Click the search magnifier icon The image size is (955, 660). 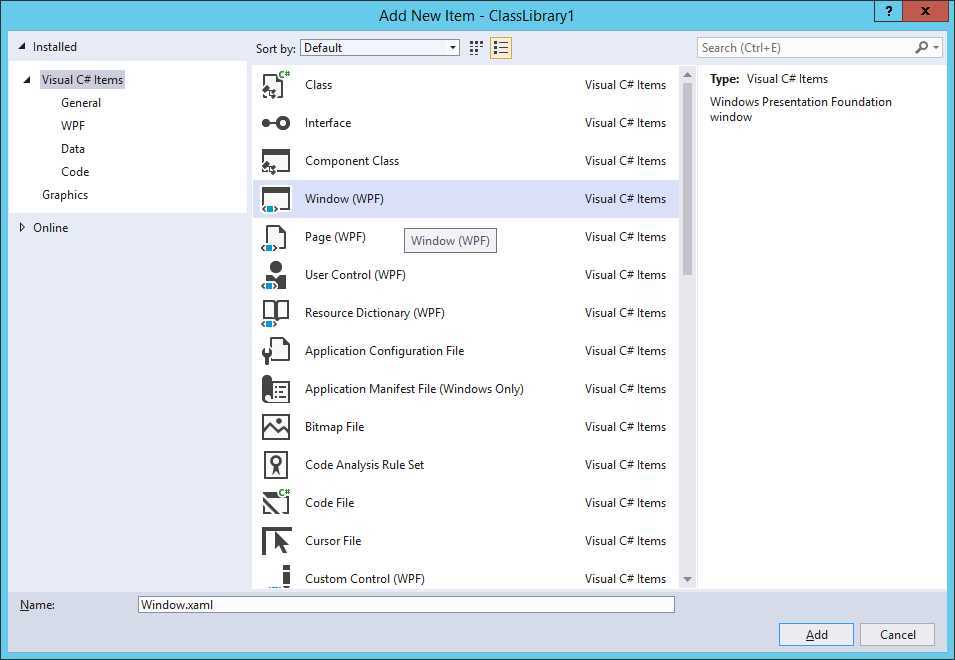pyautogui.click(x=921, y=47)
